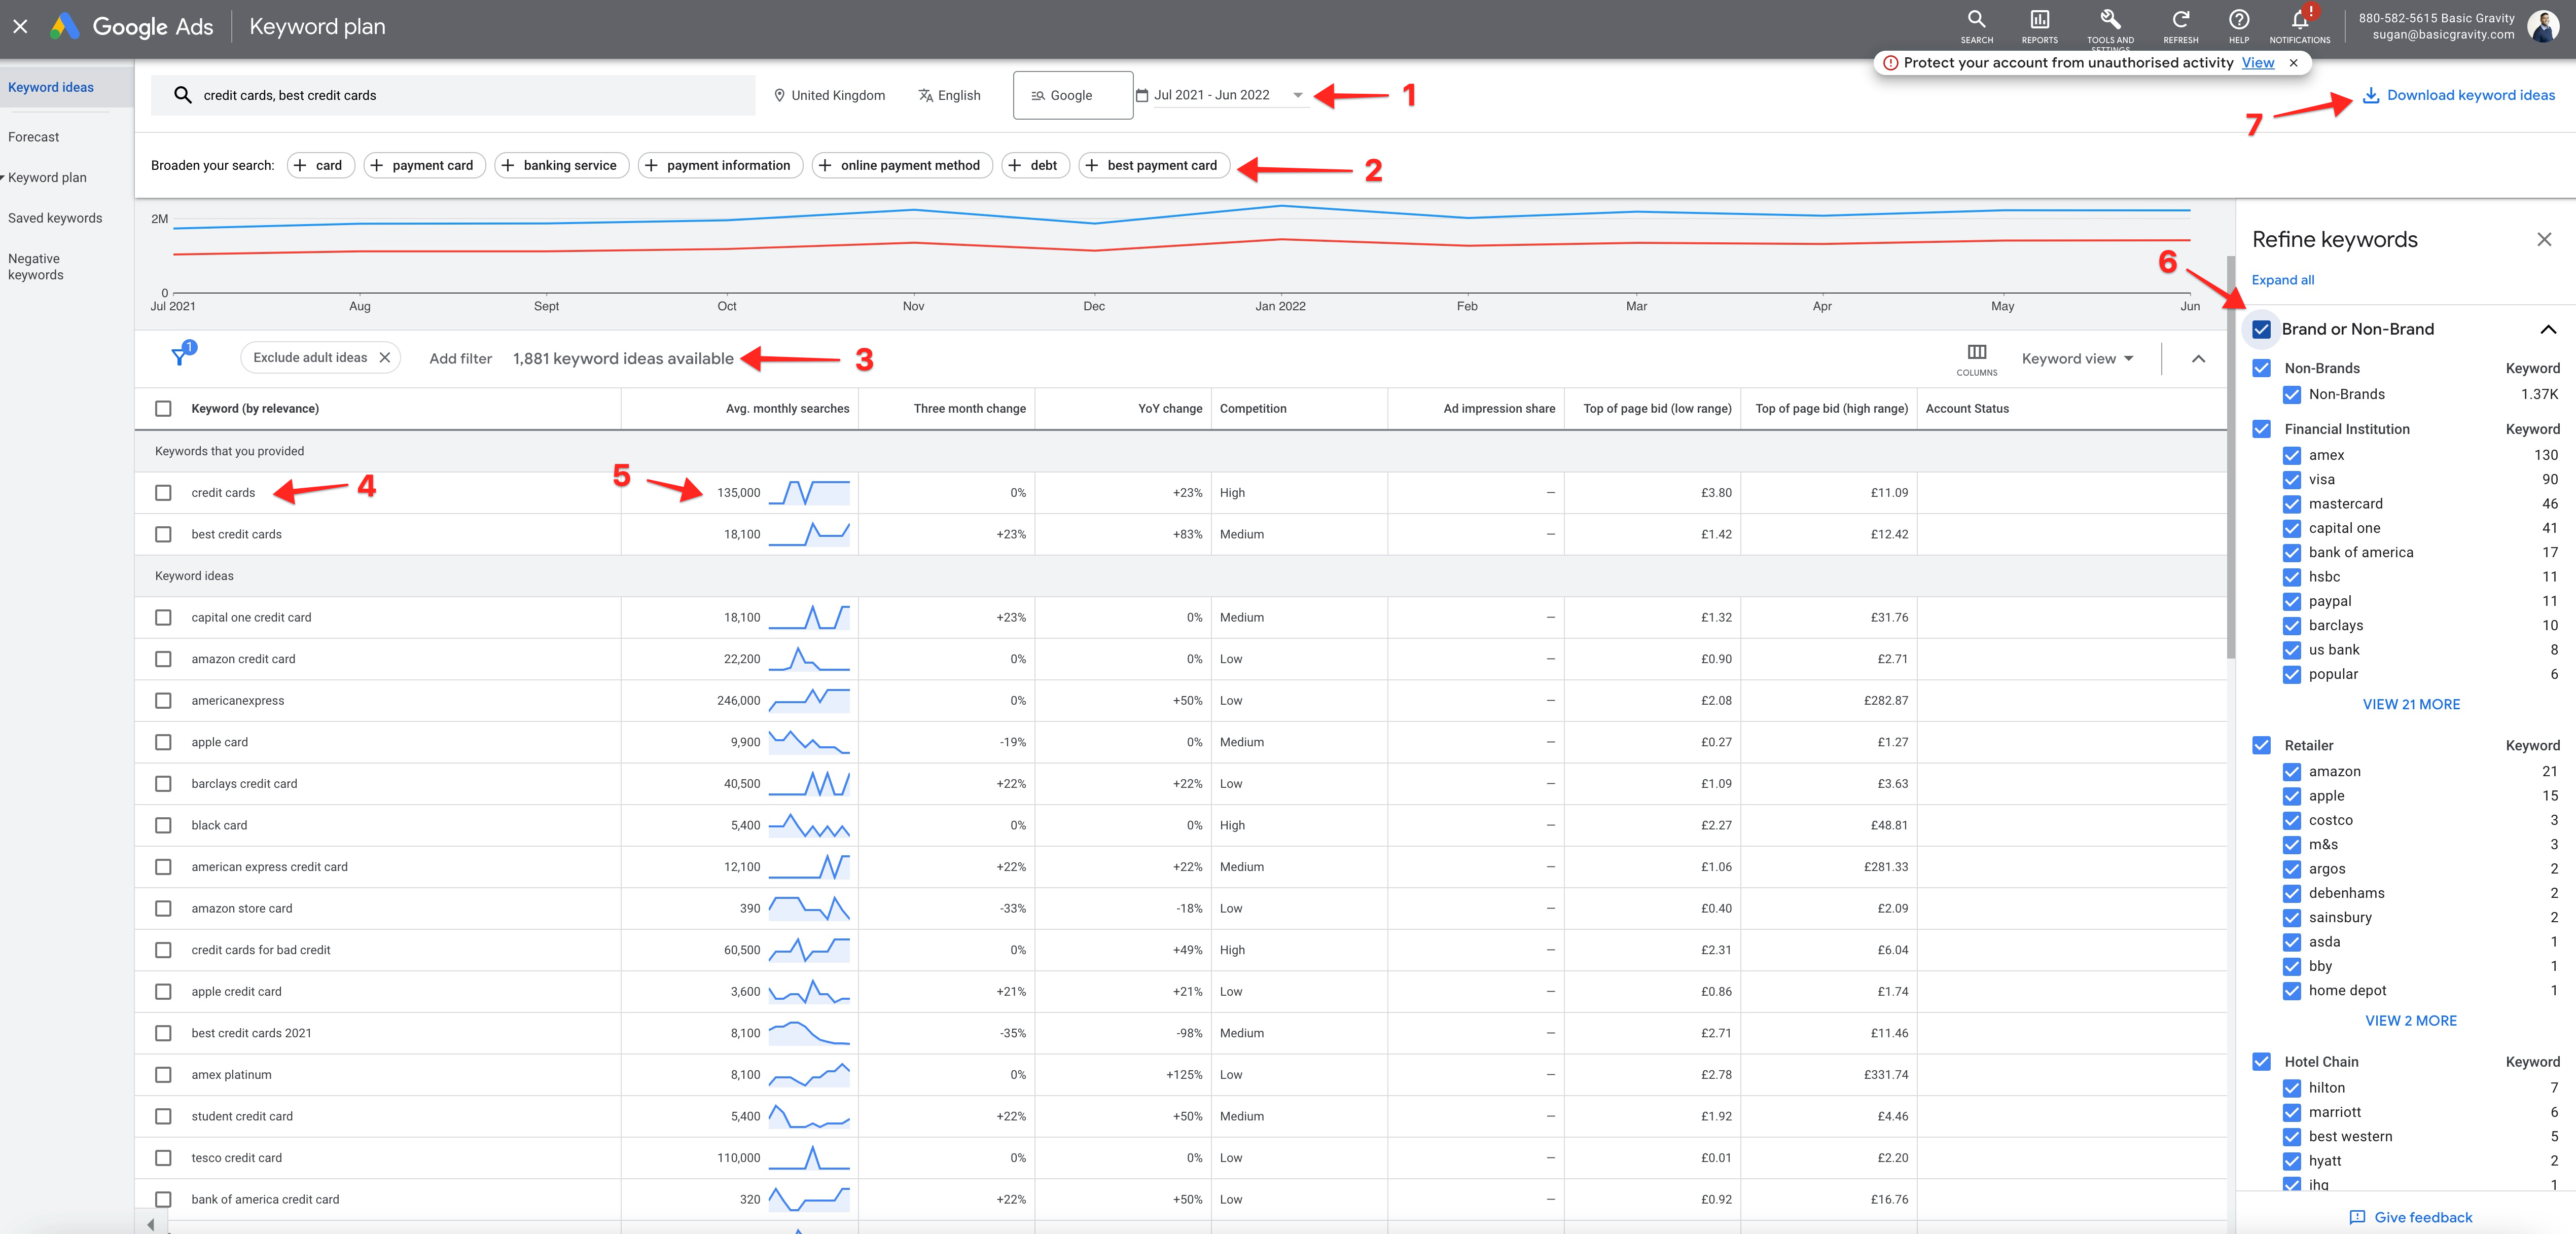Open the Help question mark icon

point(2239,20)
